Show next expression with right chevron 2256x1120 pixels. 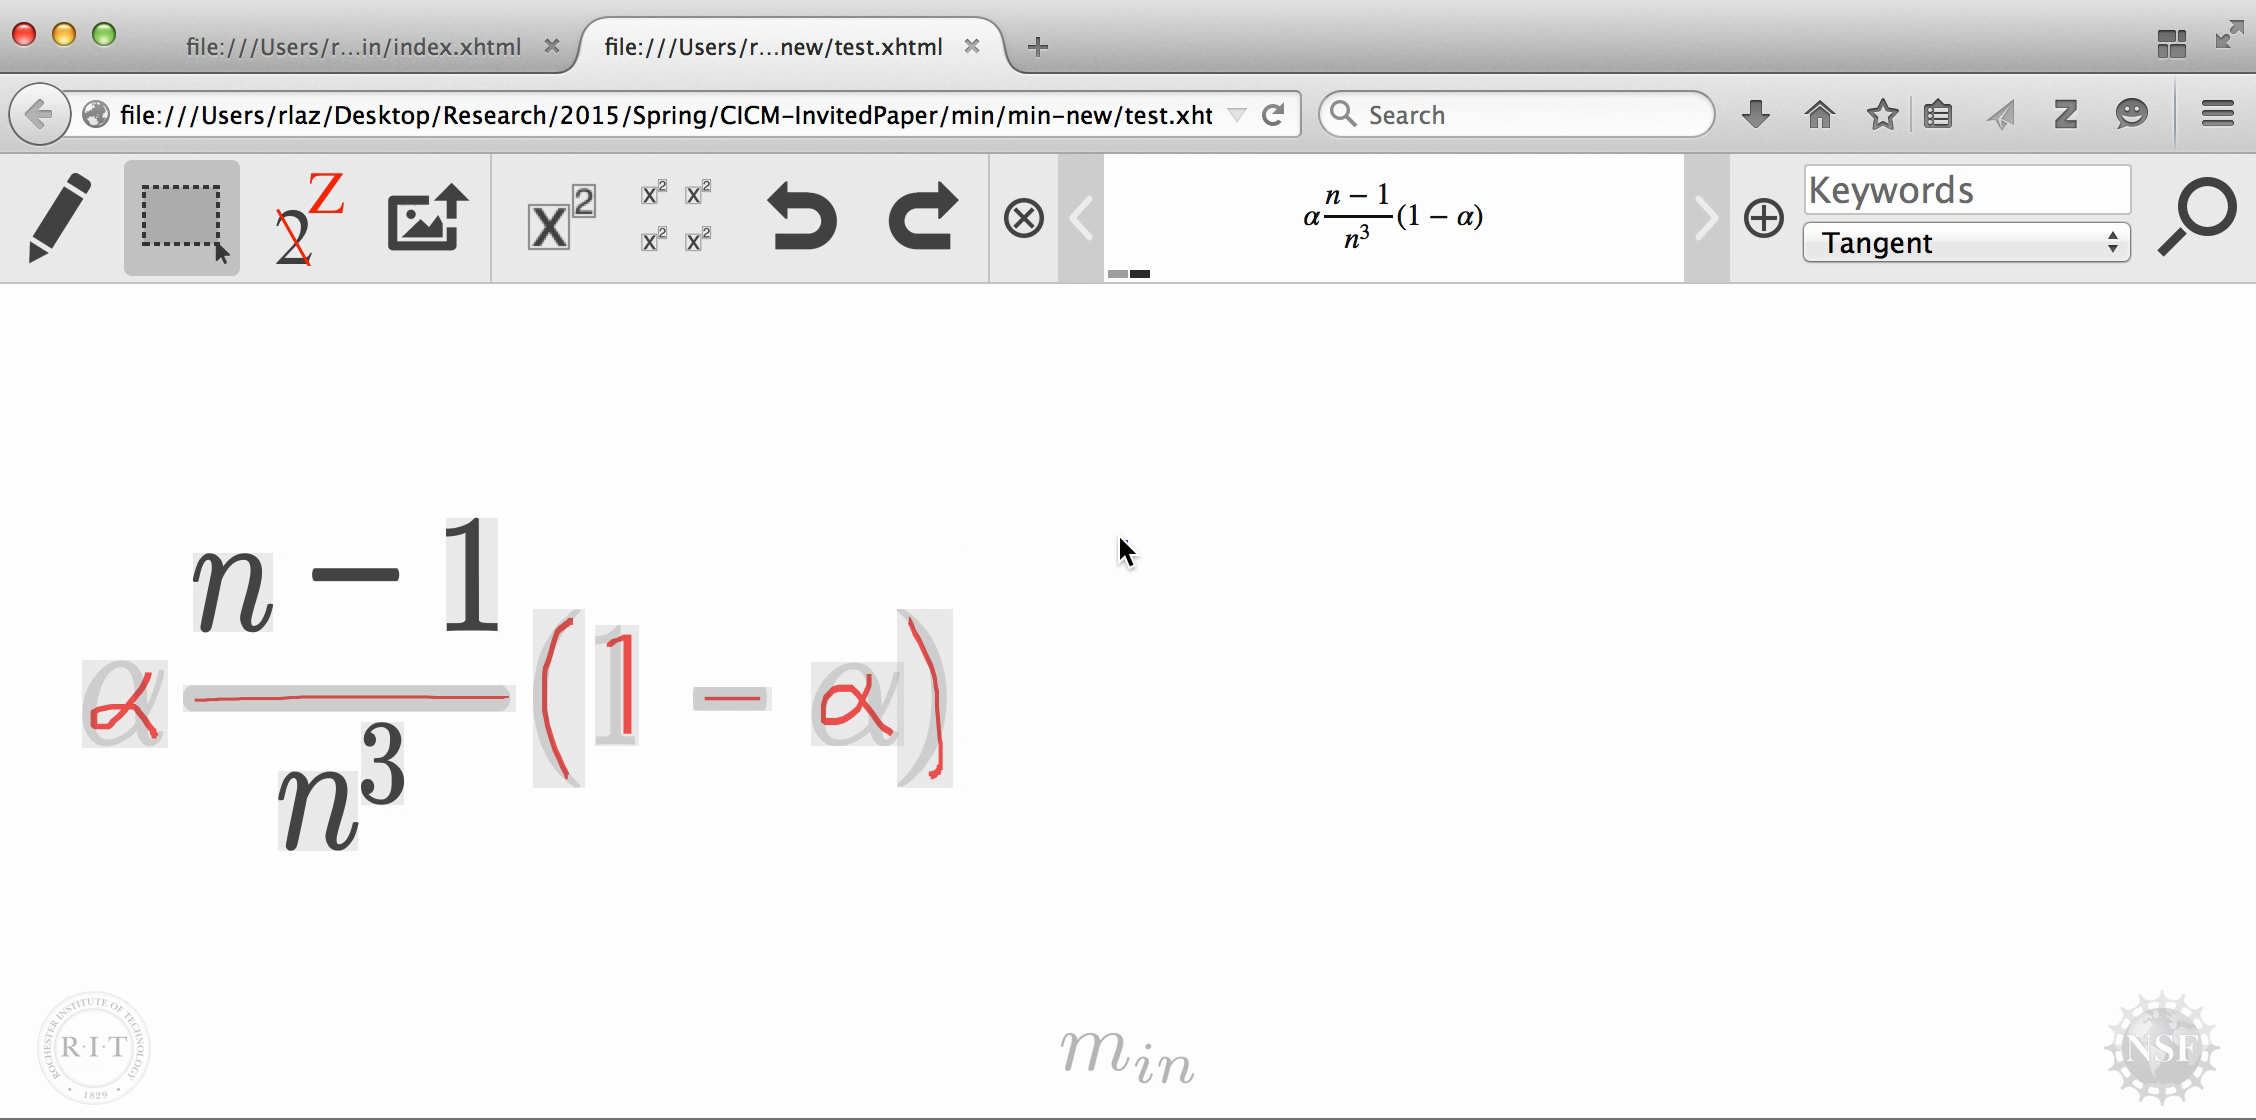pyautogui.click(x=1706, y=218)
